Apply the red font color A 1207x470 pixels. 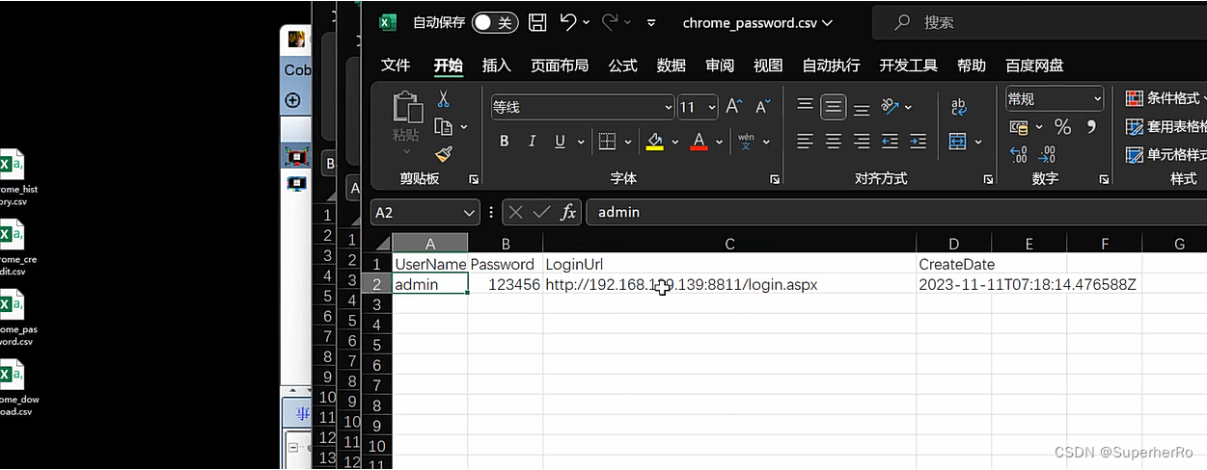click(699, 141)
